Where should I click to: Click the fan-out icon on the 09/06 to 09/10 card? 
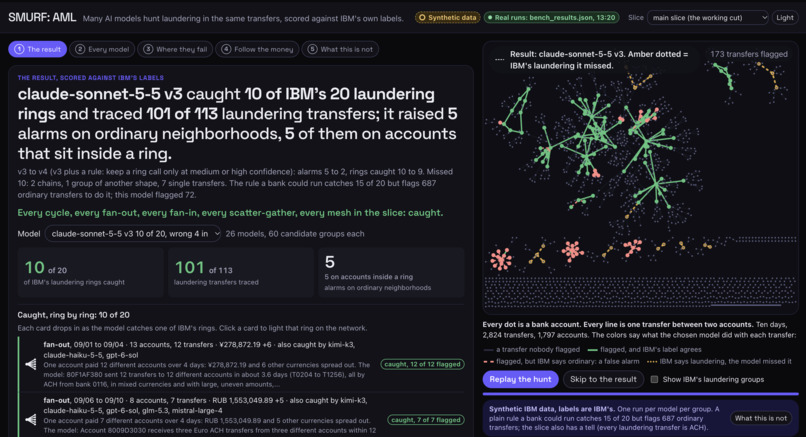[x=31, y=420]
